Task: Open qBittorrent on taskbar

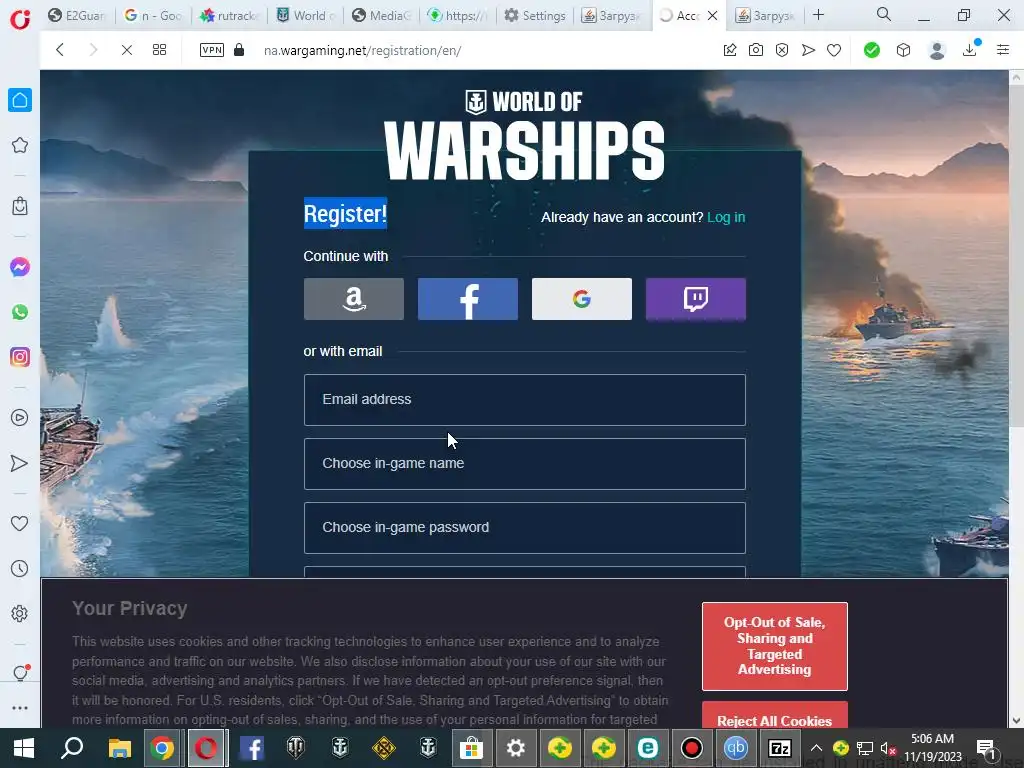Action: tap(736, 748)
